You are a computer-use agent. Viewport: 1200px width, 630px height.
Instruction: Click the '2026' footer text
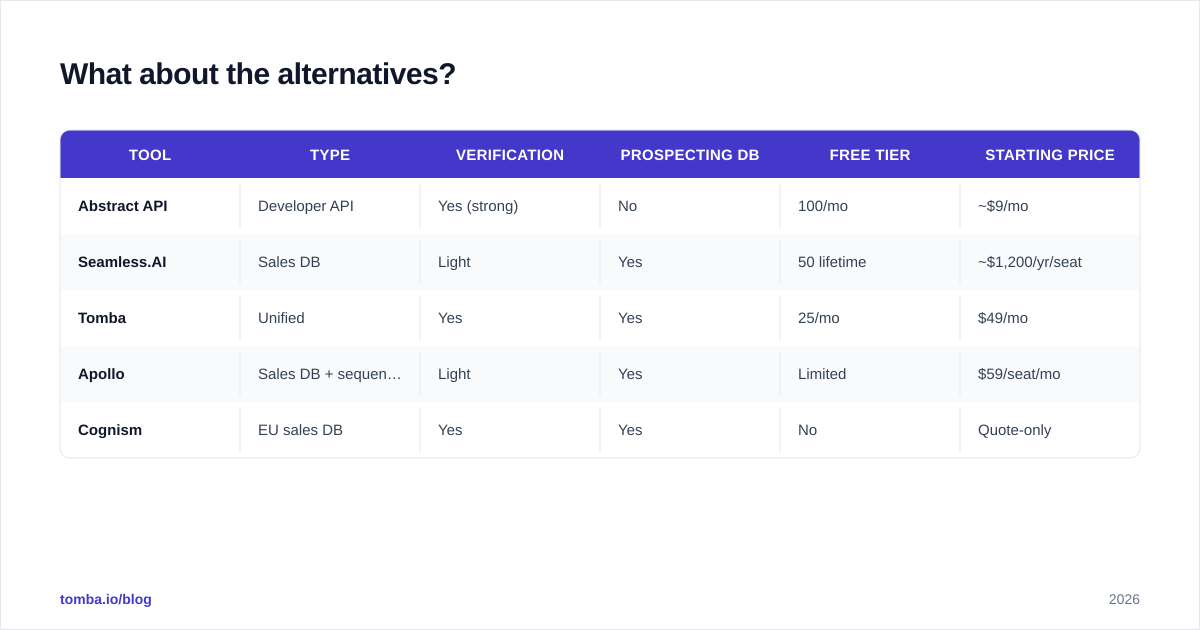(1124, 599)
